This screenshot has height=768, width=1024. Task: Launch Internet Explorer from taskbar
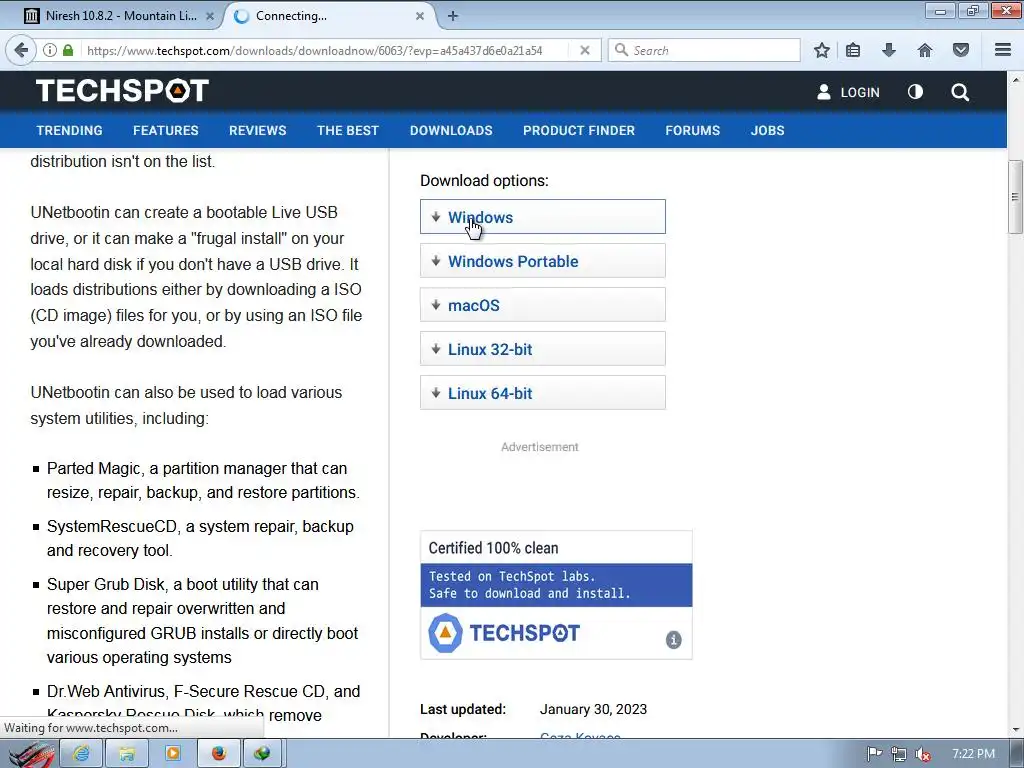[81, 754]
